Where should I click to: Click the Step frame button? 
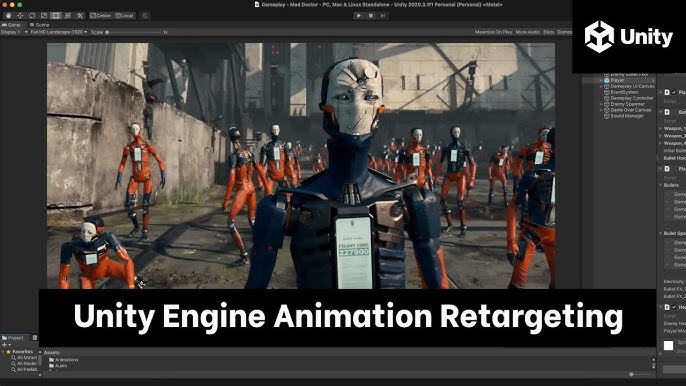383,15
